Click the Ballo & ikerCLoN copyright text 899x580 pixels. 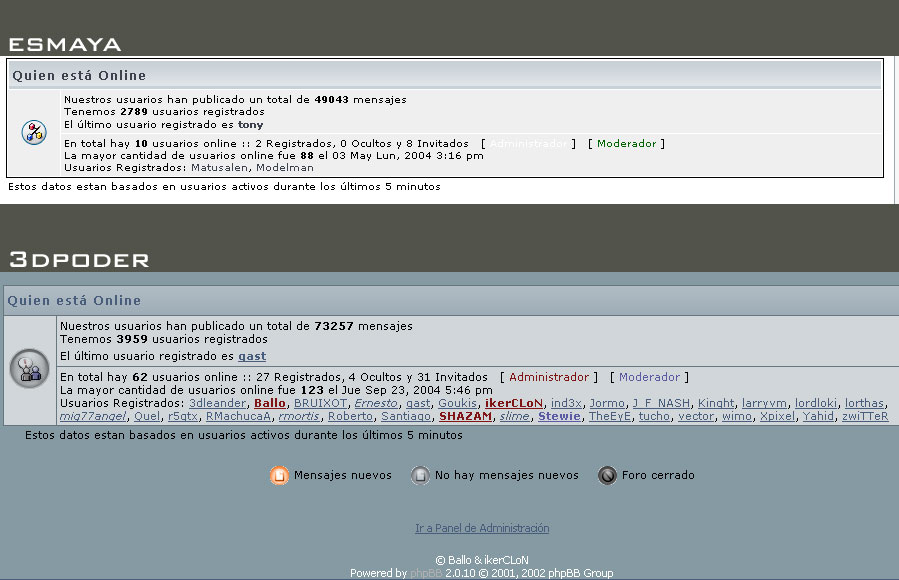pos(482,560)
